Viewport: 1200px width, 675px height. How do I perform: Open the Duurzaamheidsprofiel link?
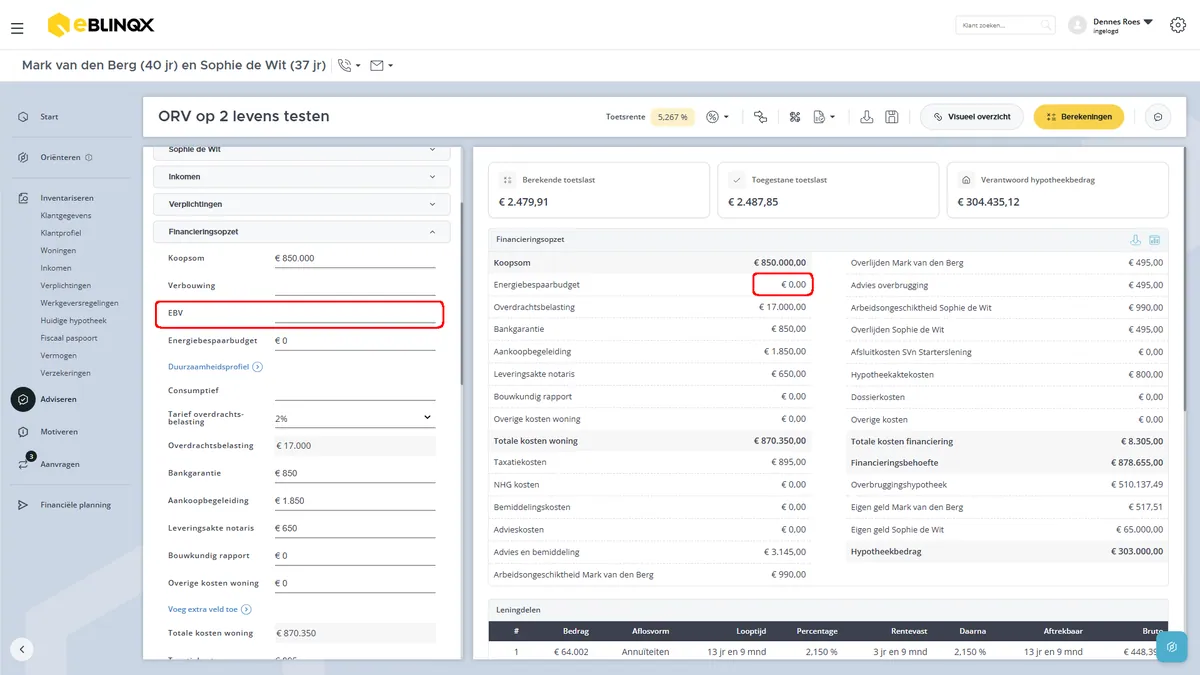215,367
